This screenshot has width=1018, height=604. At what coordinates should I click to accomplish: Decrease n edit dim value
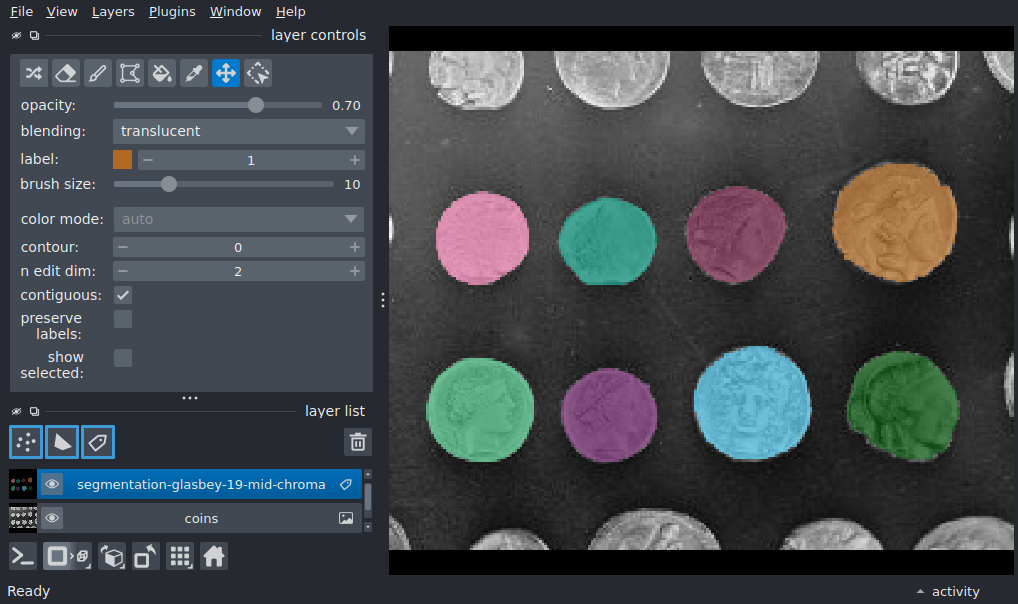pyautogui.click(x=123, y=271)
